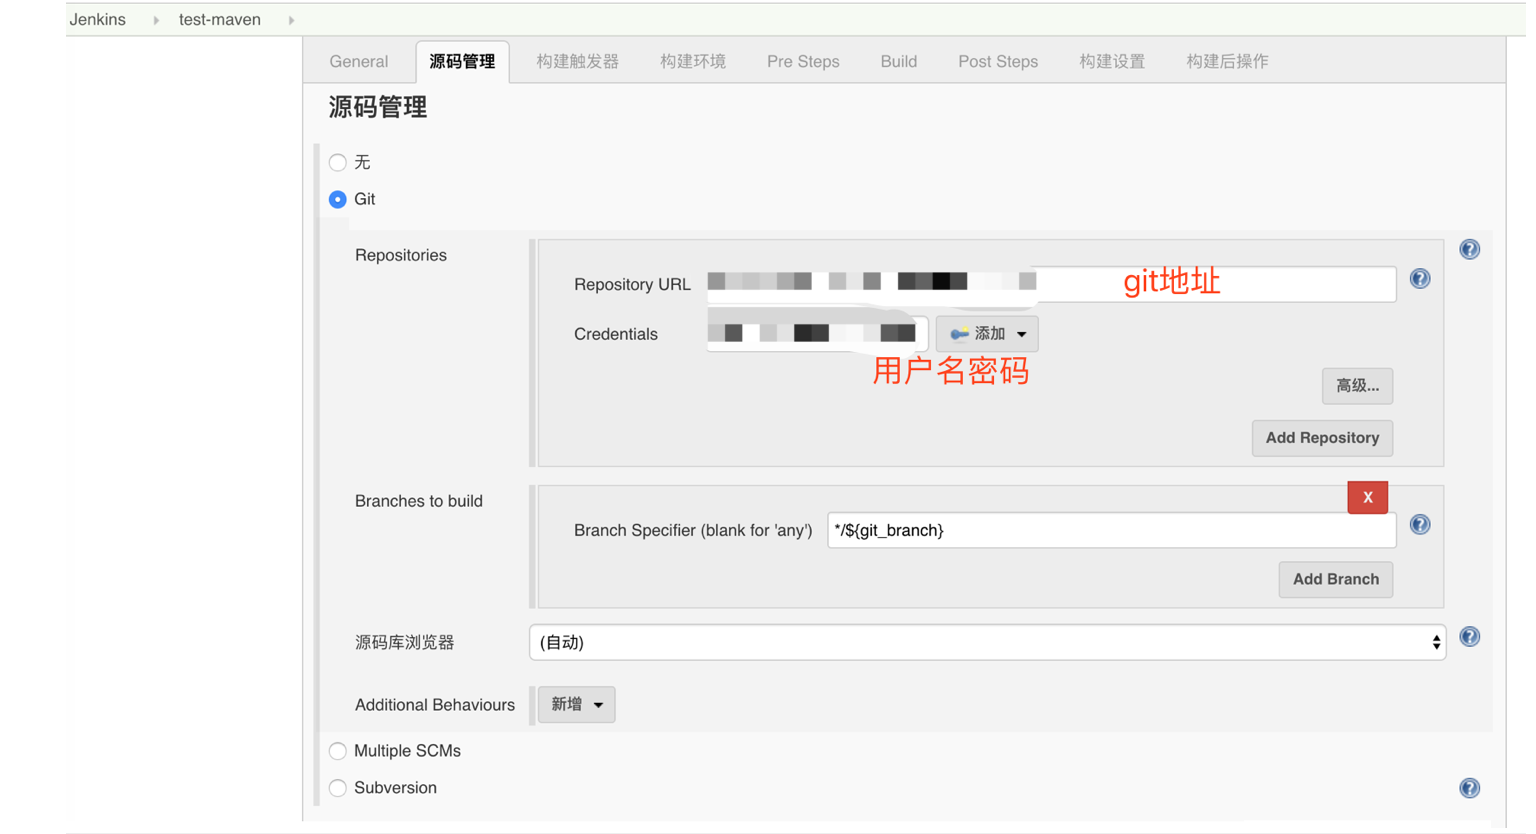
Task: Delete the branch specifier with red X
Action: (x=1367, y=497)
